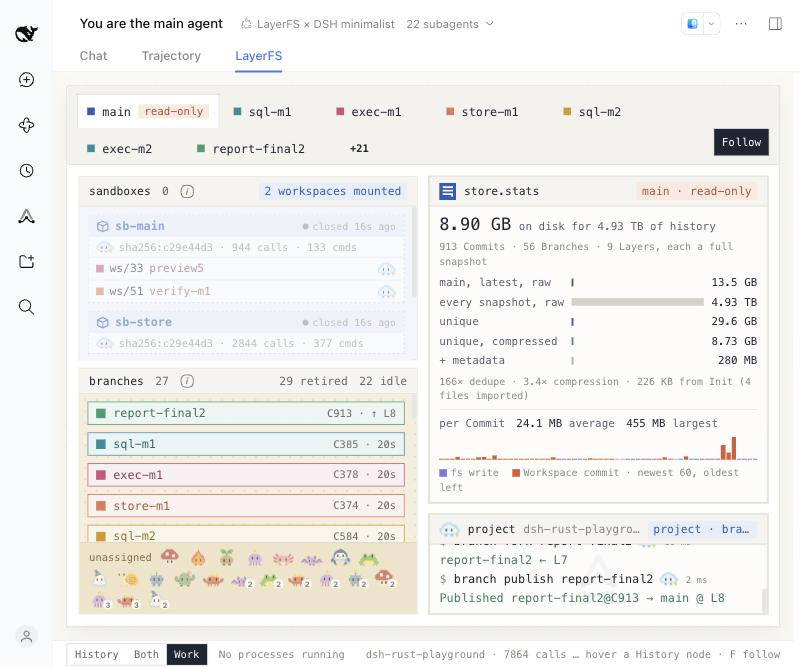Switch bottom view mode to Both
This screenshot has width=800, height=668.
pos(146,654)
